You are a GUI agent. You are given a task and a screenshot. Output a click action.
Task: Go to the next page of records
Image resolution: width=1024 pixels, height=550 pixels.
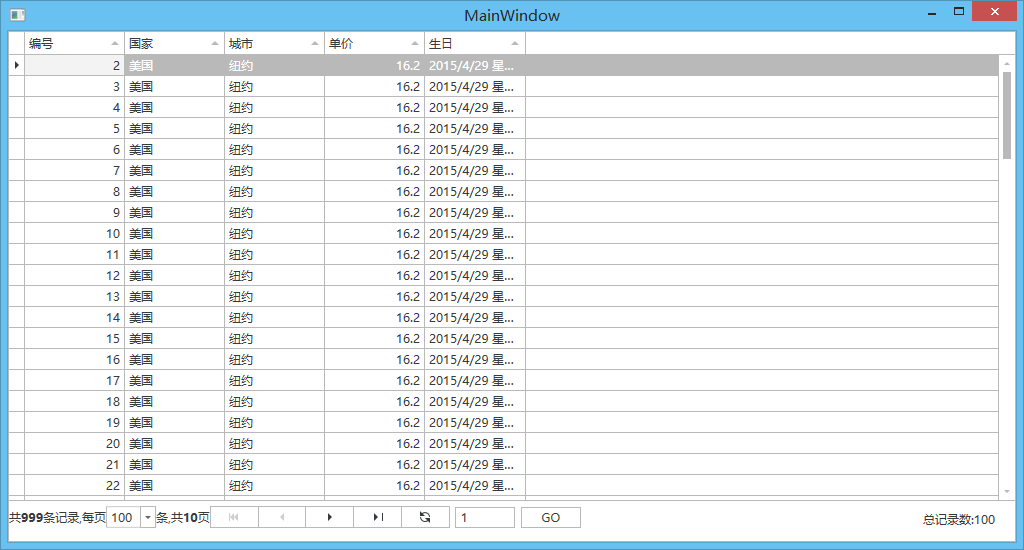(330, 517)
